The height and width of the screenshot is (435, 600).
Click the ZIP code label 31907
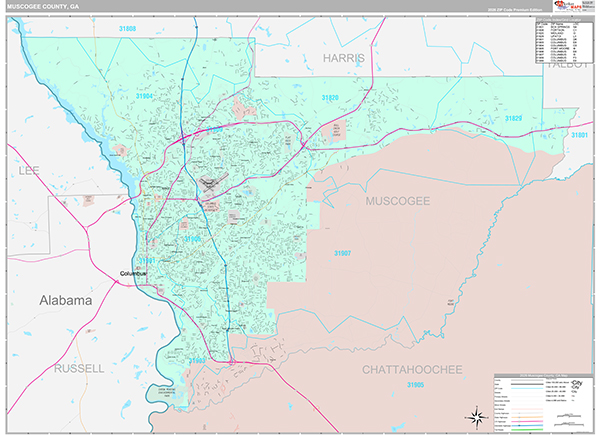(342, 253)
